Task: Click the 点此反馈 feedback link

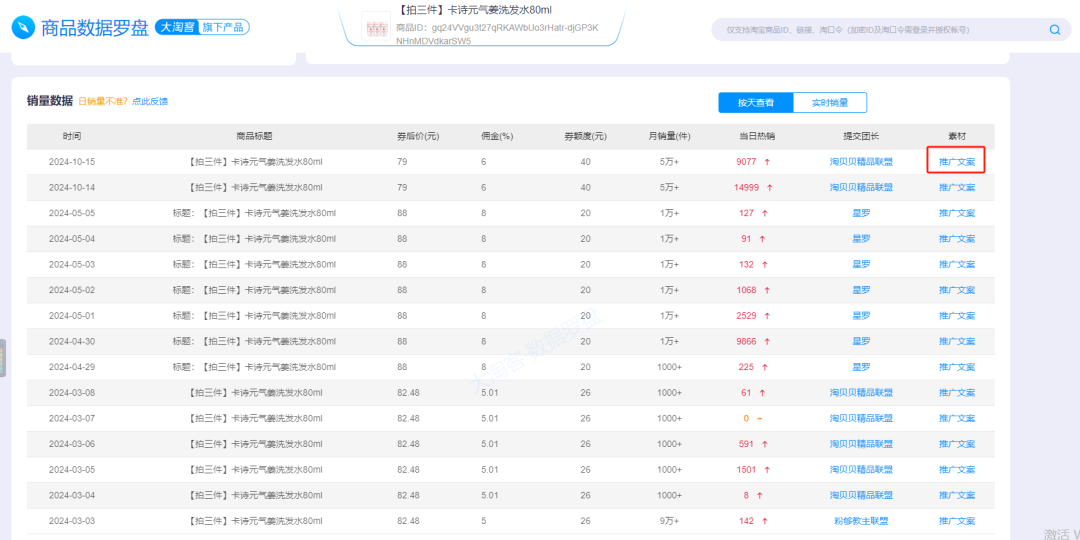Action: pos(149,101)
